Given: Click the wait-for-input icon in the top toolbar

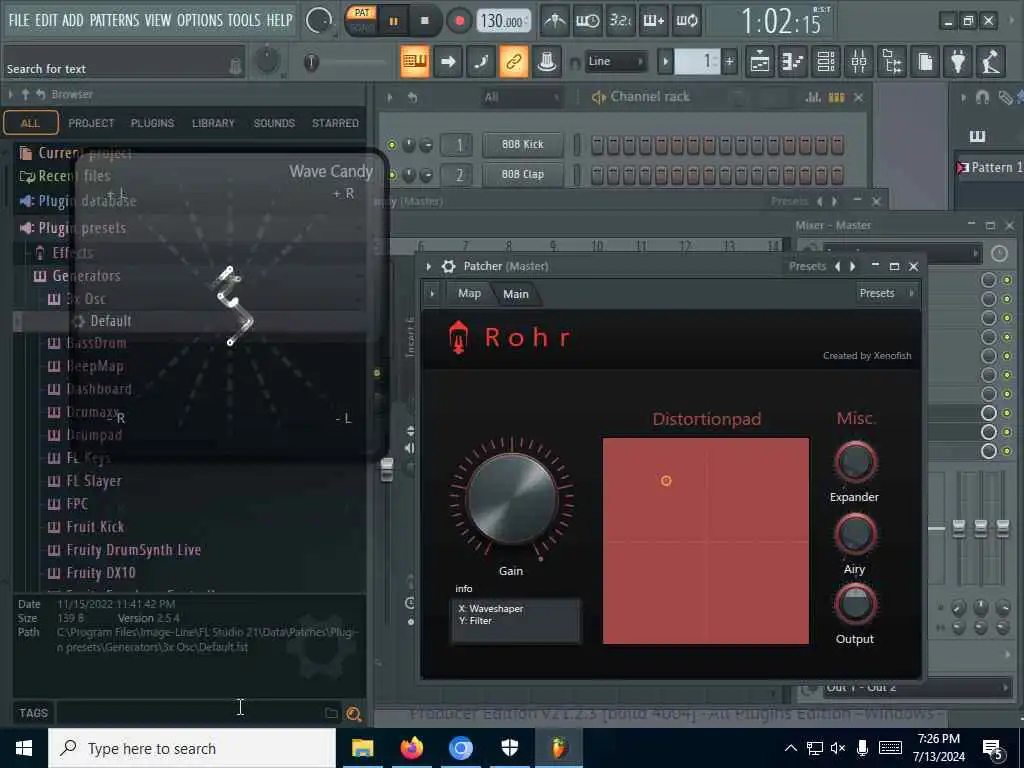Looking at the screenshot, I should coord(587,21).
